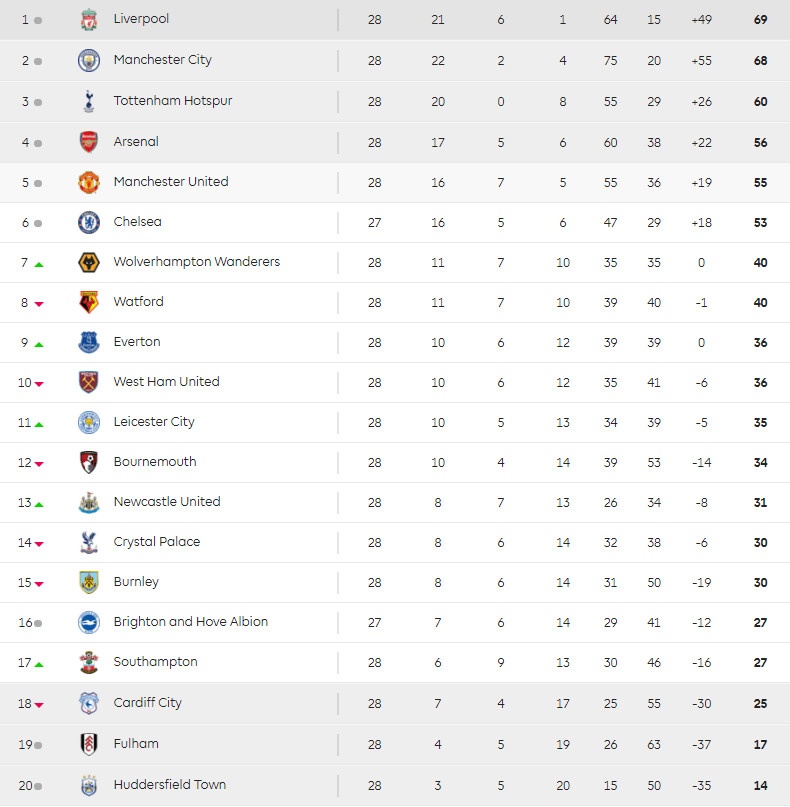Click green up arrow beside position 7

click(x=39, y=264)
